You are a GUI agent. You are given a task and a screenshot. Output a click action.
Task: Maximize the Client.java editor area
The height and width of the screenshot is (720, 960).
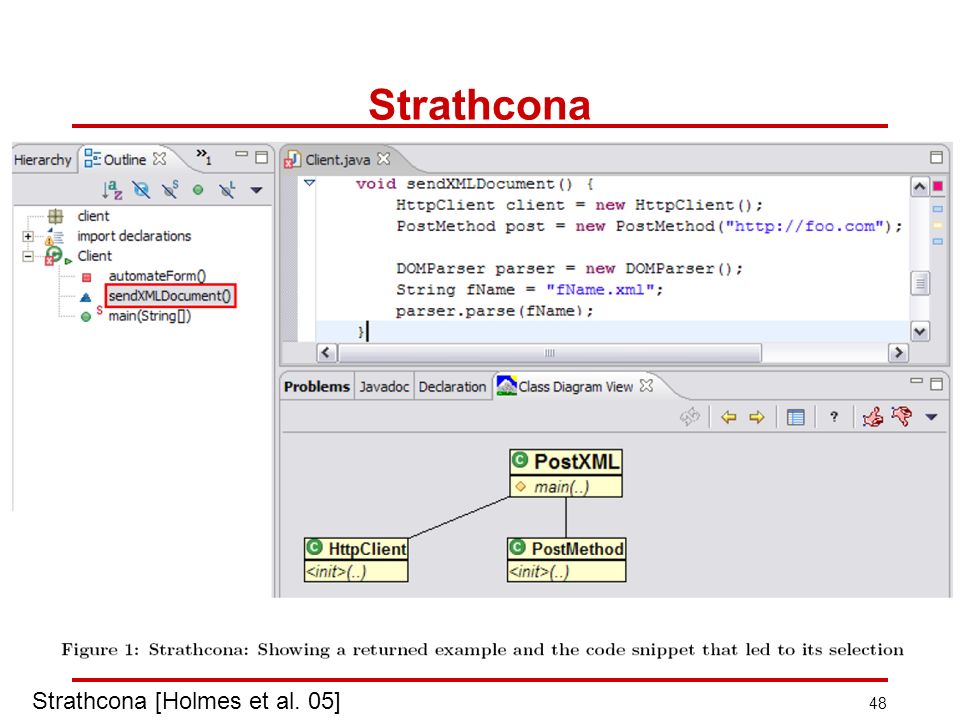936,157
